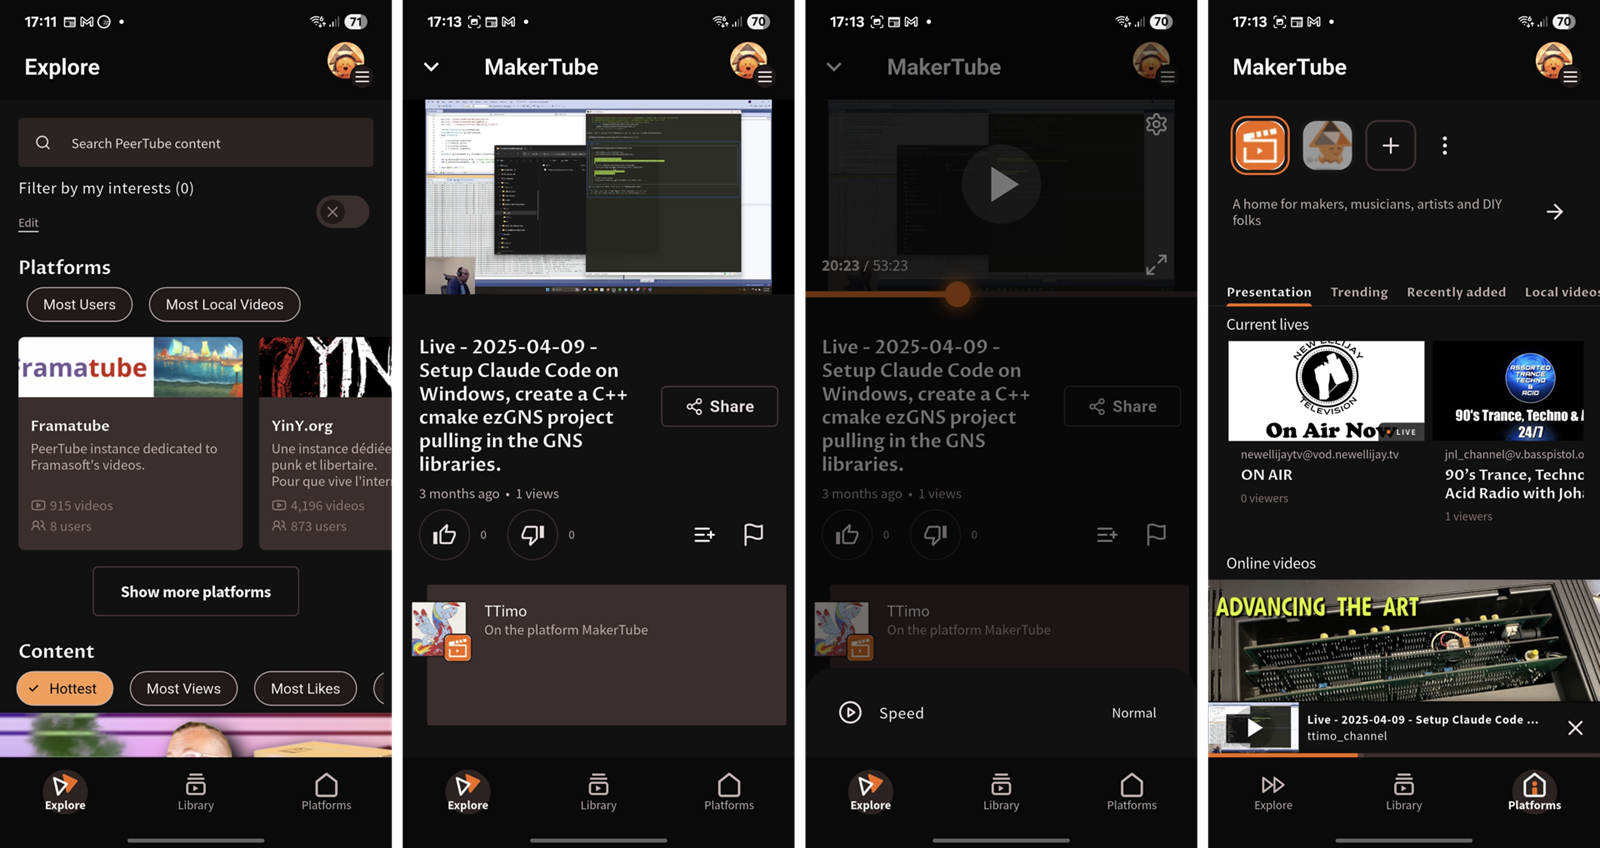The height and width of the screenshot is (848, 1600).
Task: Open the avatar menu above the bright video player
Action: [x=750, y=63]
